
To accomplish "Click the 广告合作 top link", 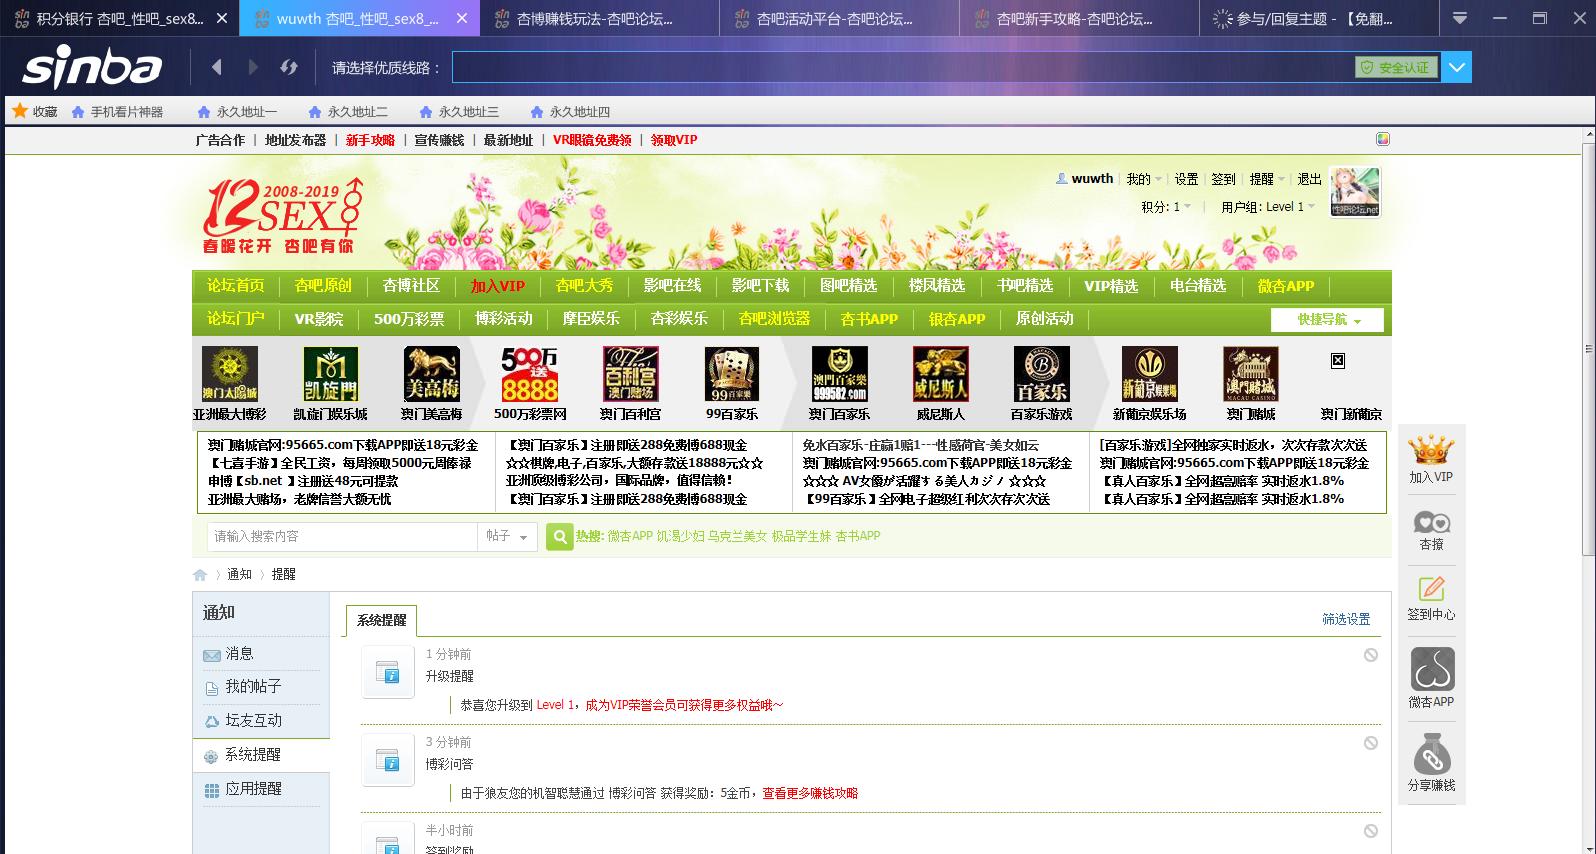I will 220,140.
